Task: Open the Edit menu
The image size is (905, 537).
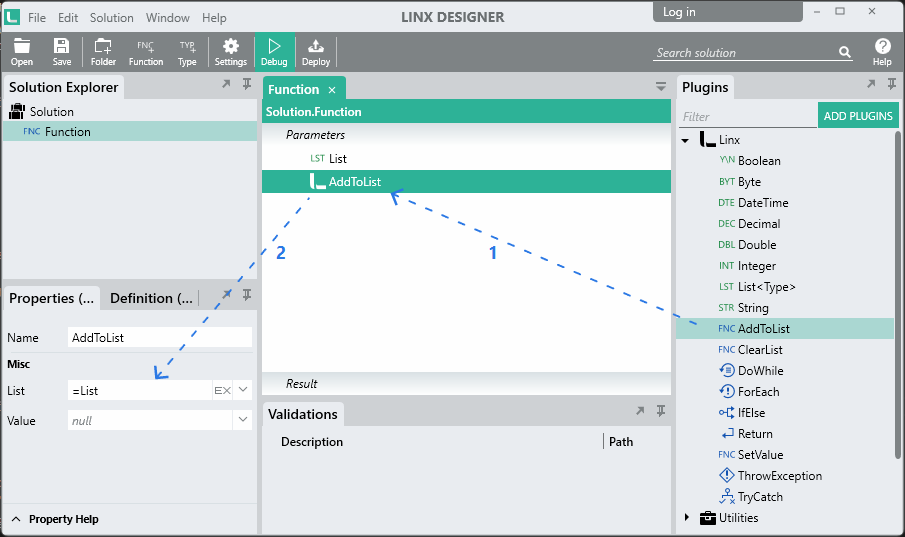Action: pos(68,18)
